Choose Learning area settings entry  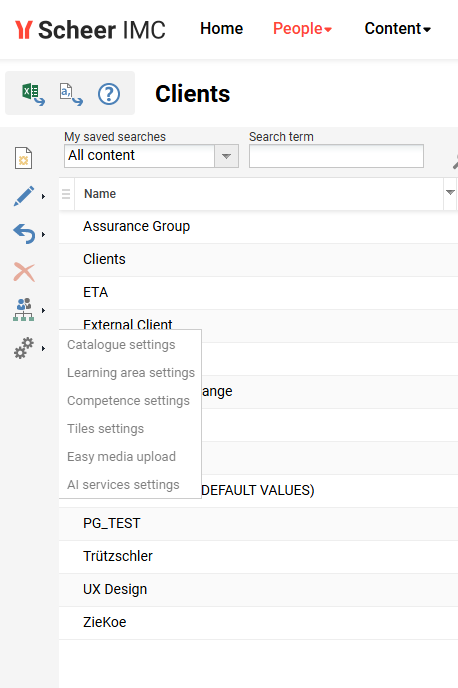[131, 373]
